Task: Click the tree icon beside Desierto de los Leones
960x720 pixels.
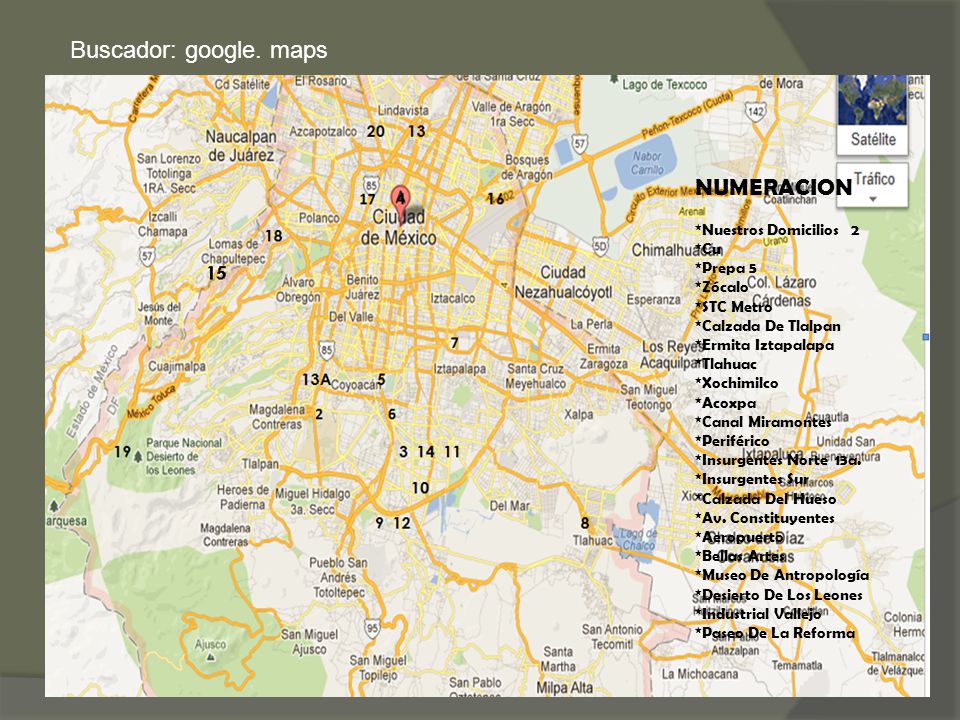Action: pyautogui.click(x=138, y=457)
